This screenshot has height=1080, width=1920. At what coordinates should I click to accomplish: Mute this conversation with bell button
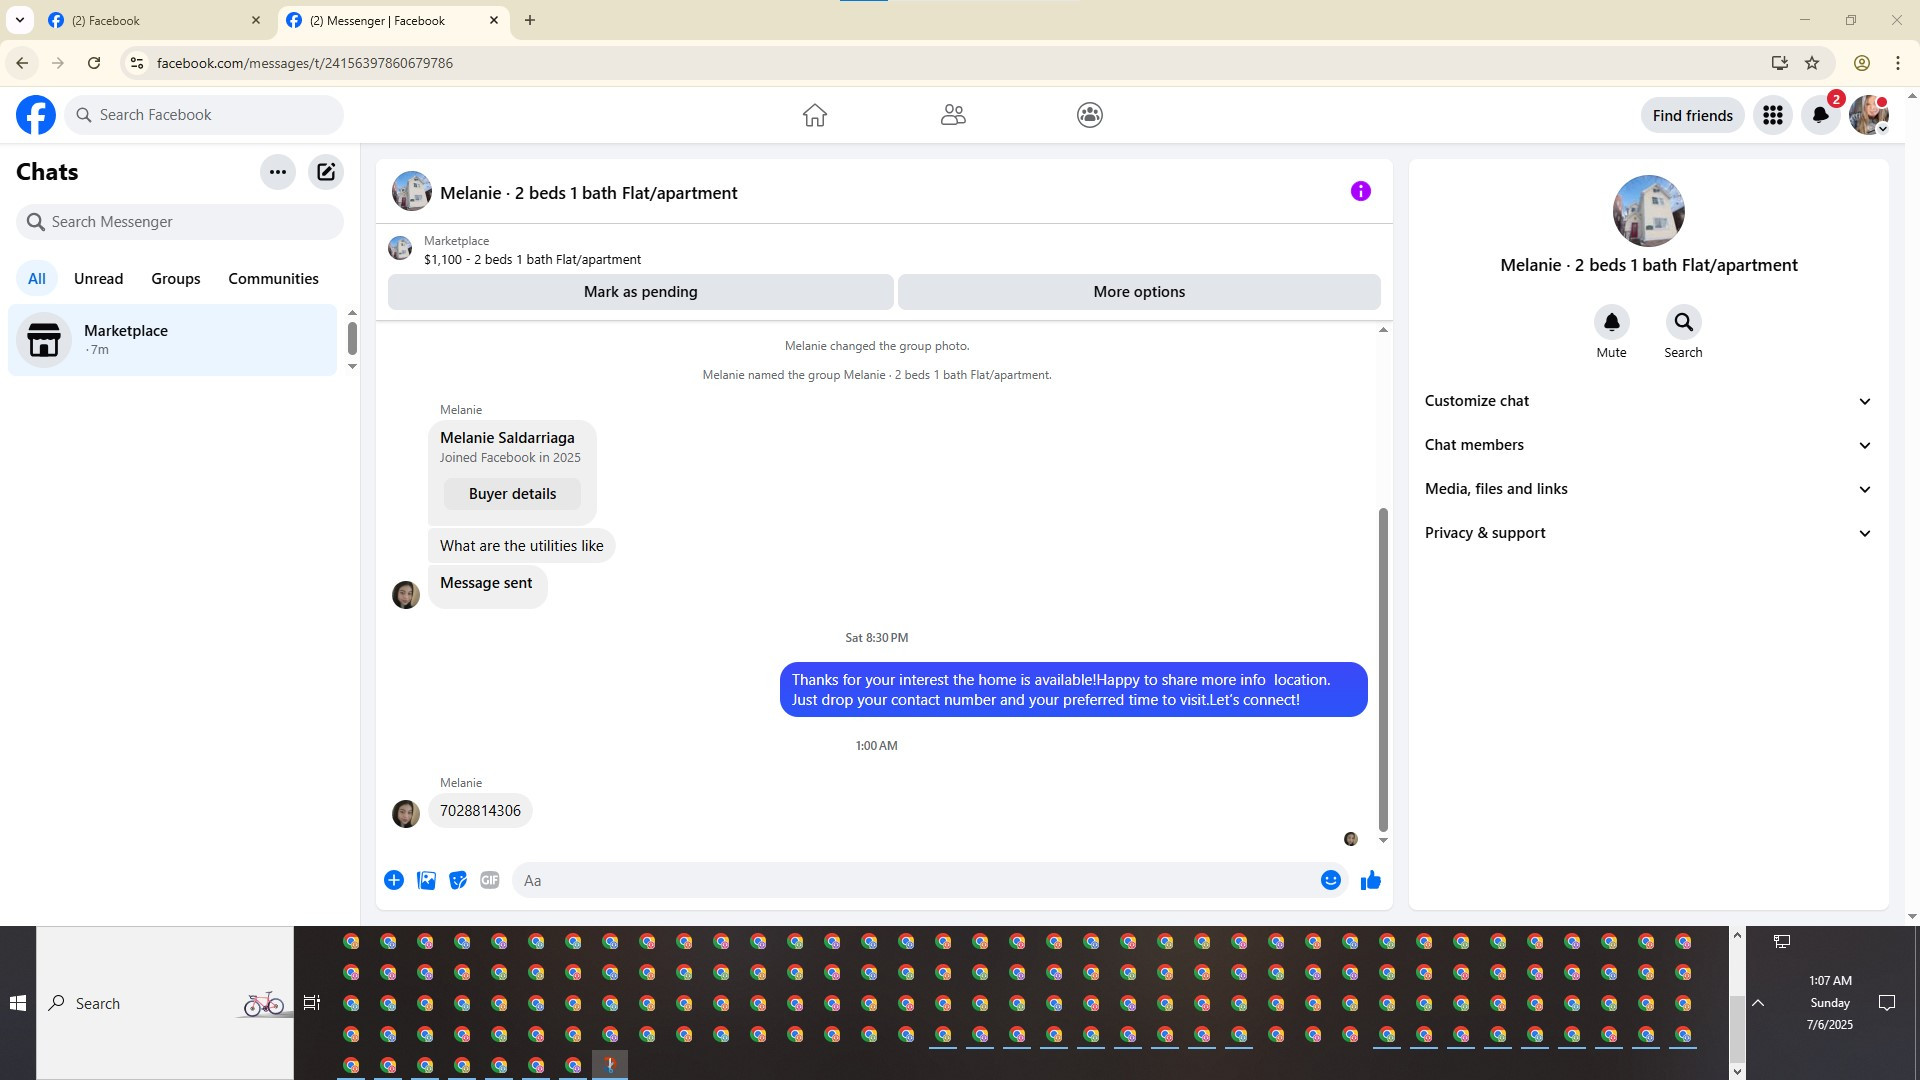coord(1611,322)
